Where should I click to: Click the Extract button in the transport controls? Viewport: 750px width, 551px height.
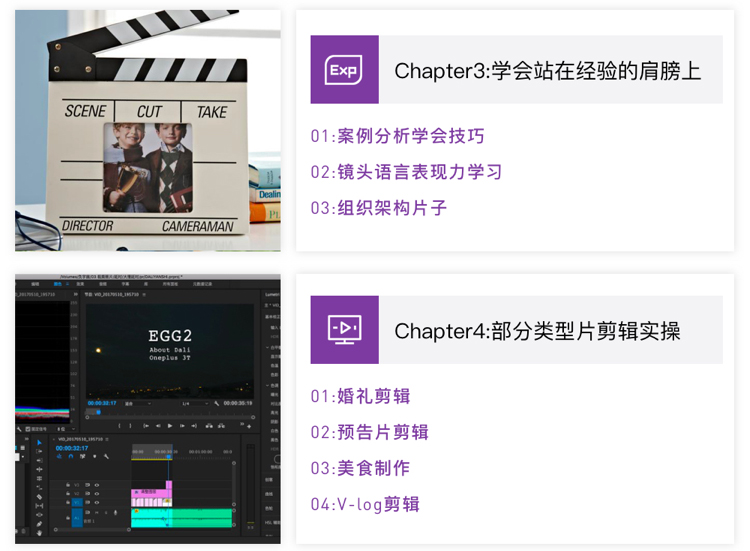[221, 426]
